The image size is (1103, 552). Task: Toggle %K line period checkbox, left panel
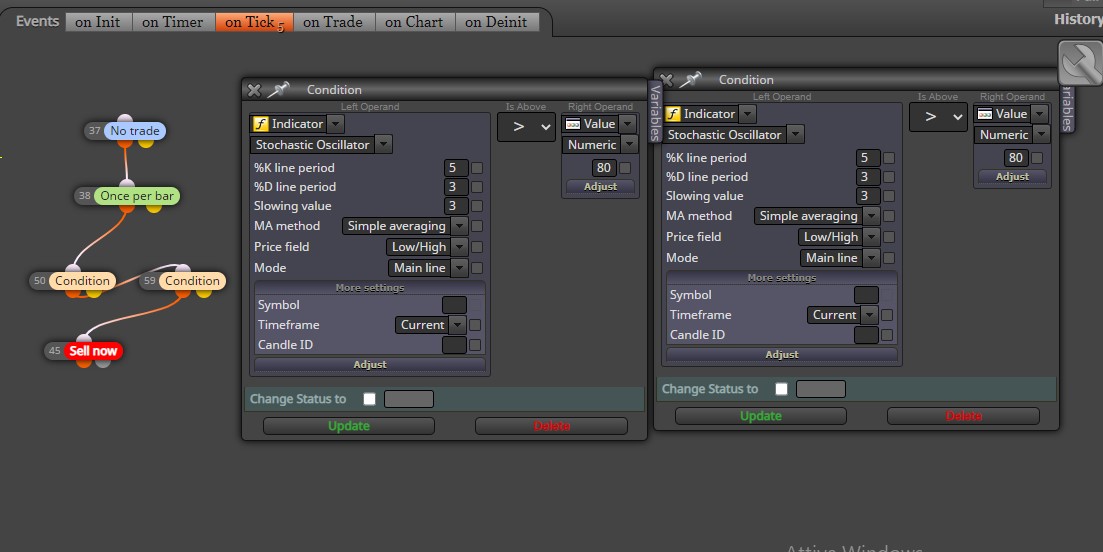click(x=477, y=168)
